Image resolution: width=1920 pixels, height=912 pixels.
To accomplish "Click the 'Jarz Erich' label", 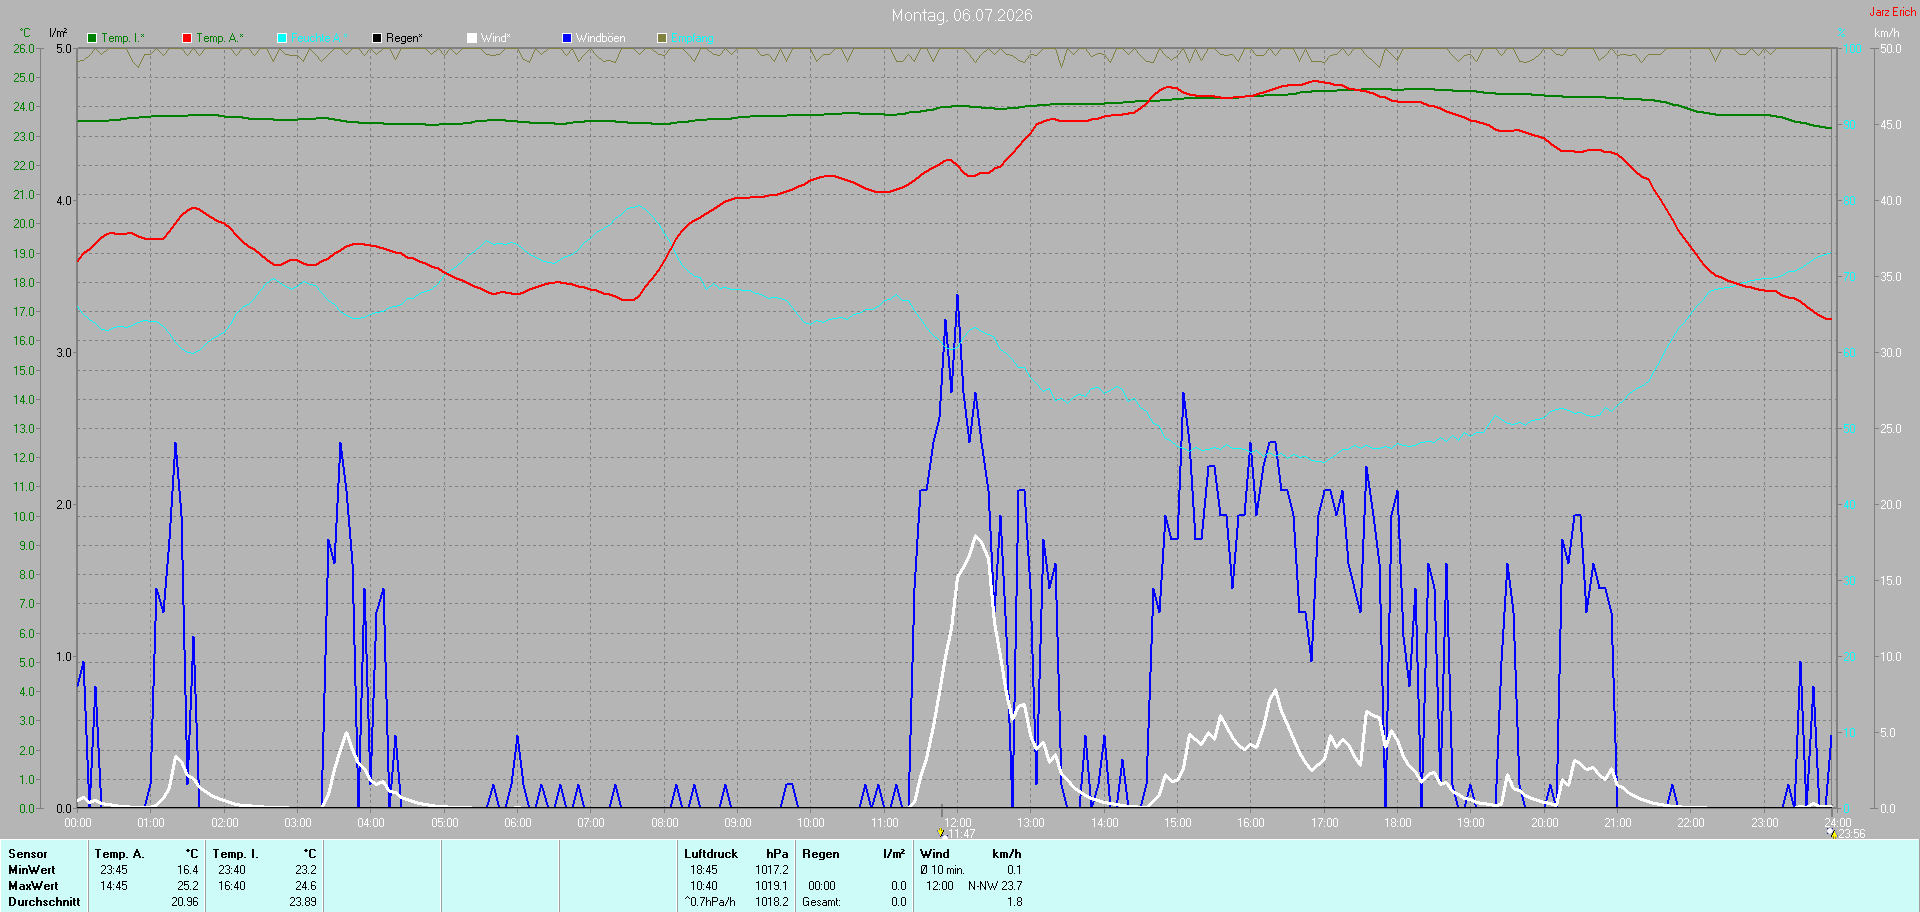I will click(x=1893, y=12).
